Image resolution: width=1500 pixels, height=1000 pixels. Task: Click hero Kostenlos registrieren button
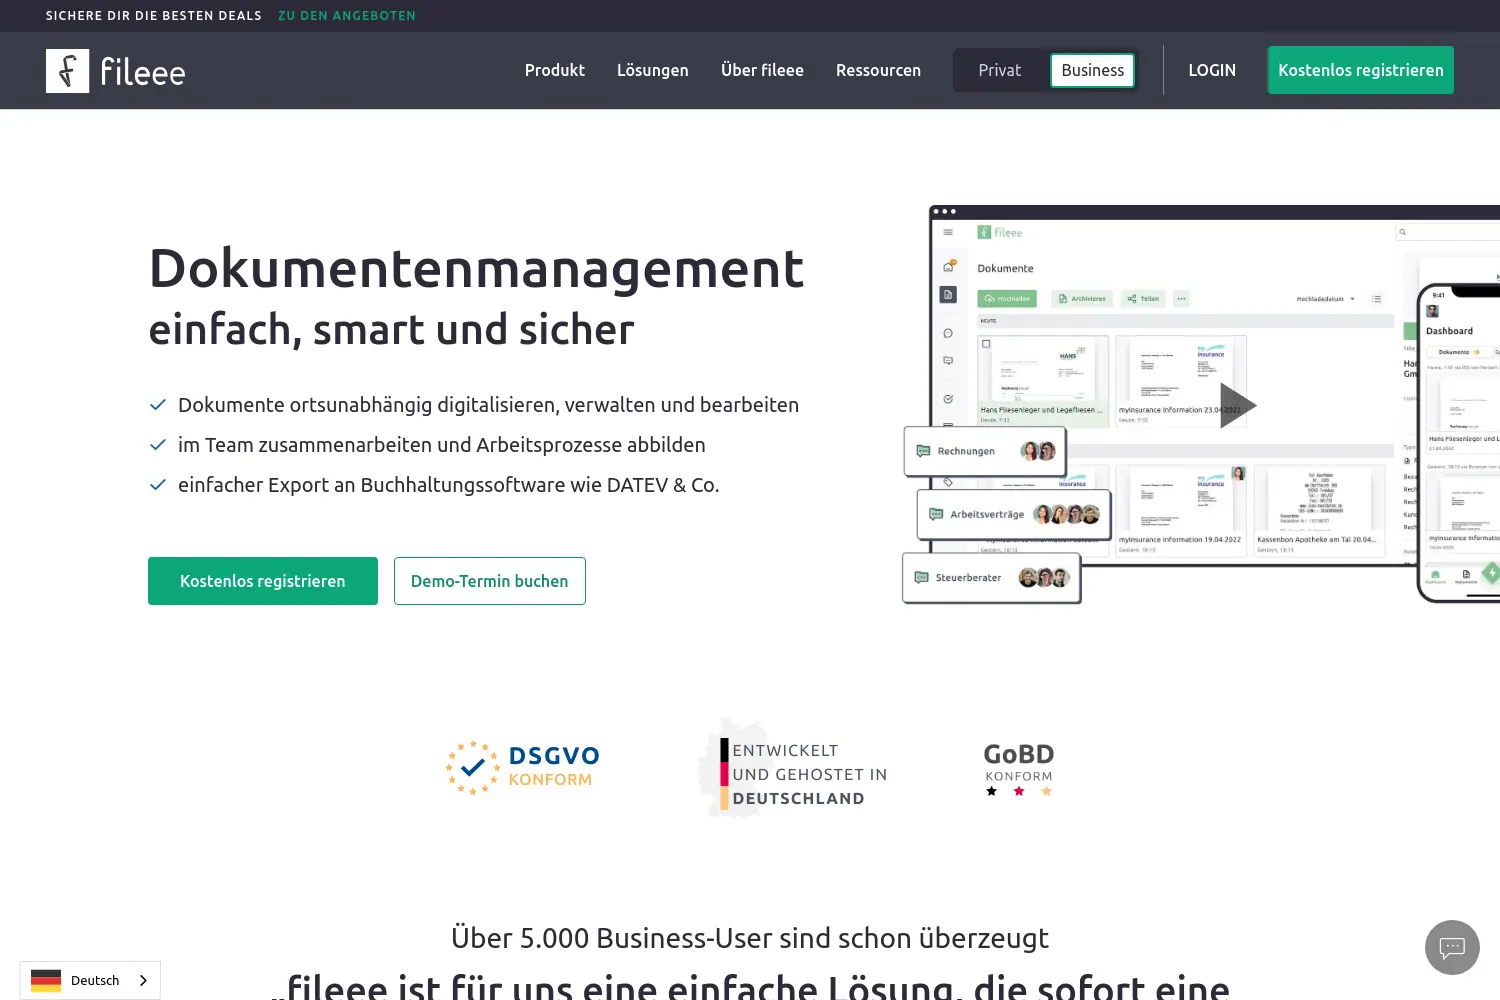pos(263,581)
